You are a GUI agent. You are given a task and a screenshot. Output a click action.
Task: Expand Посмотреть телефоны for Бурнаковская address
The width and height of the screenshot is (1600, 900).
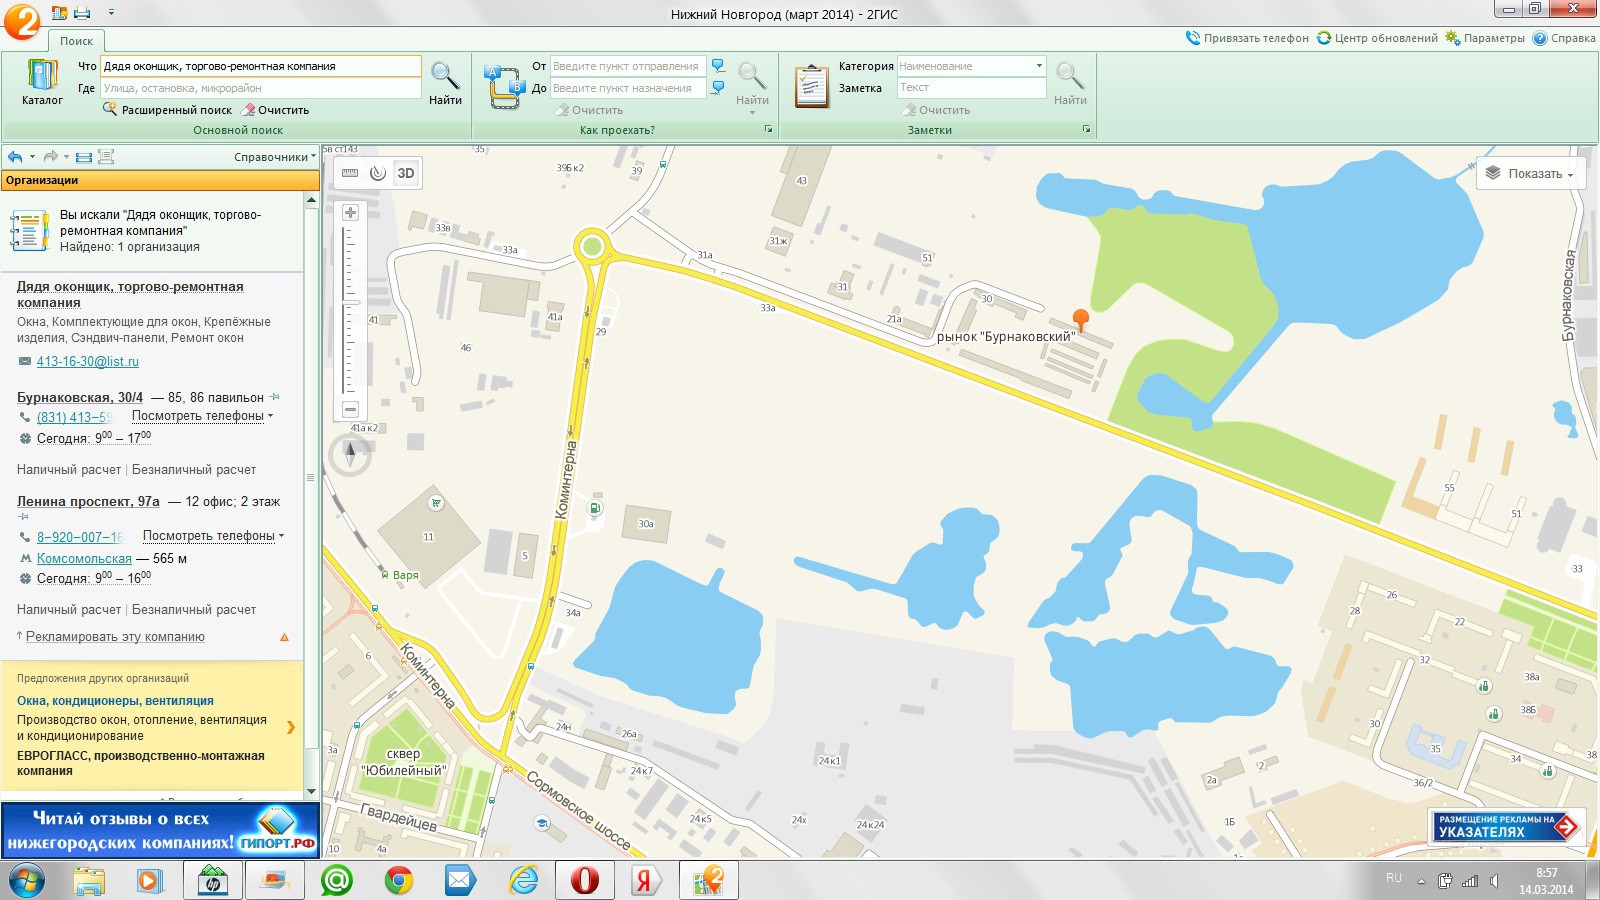coord(202,416)
